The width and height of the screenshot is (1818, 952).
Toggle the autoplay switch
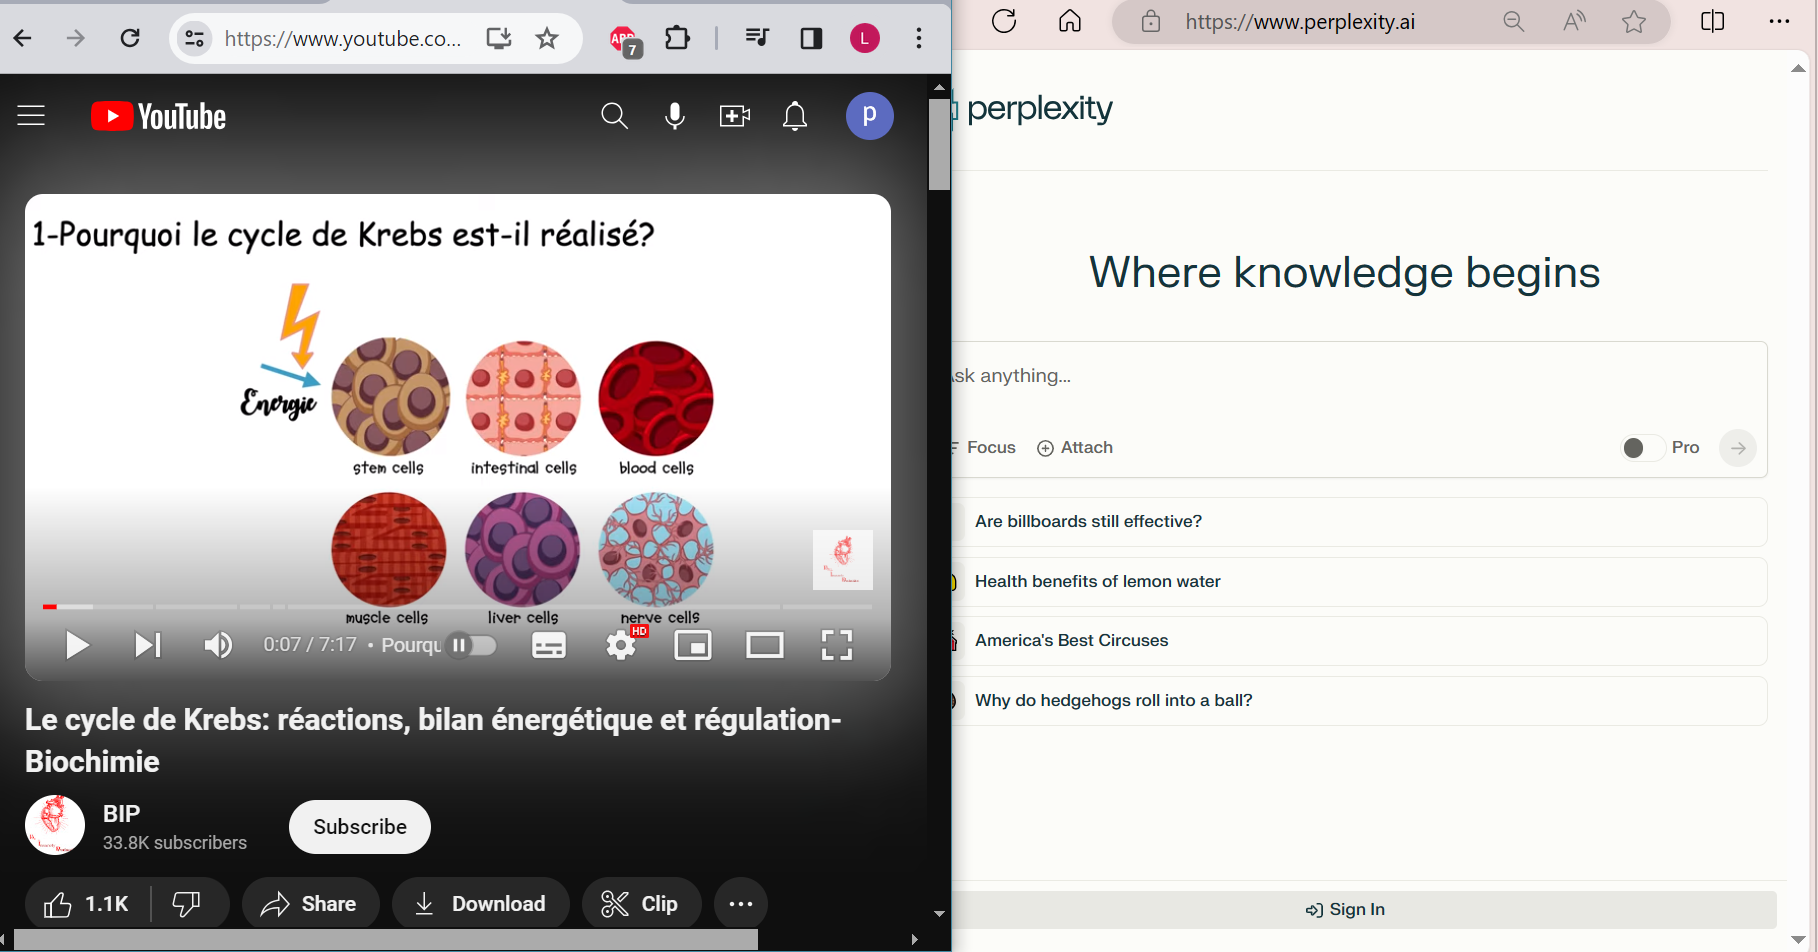click(471, 645)
